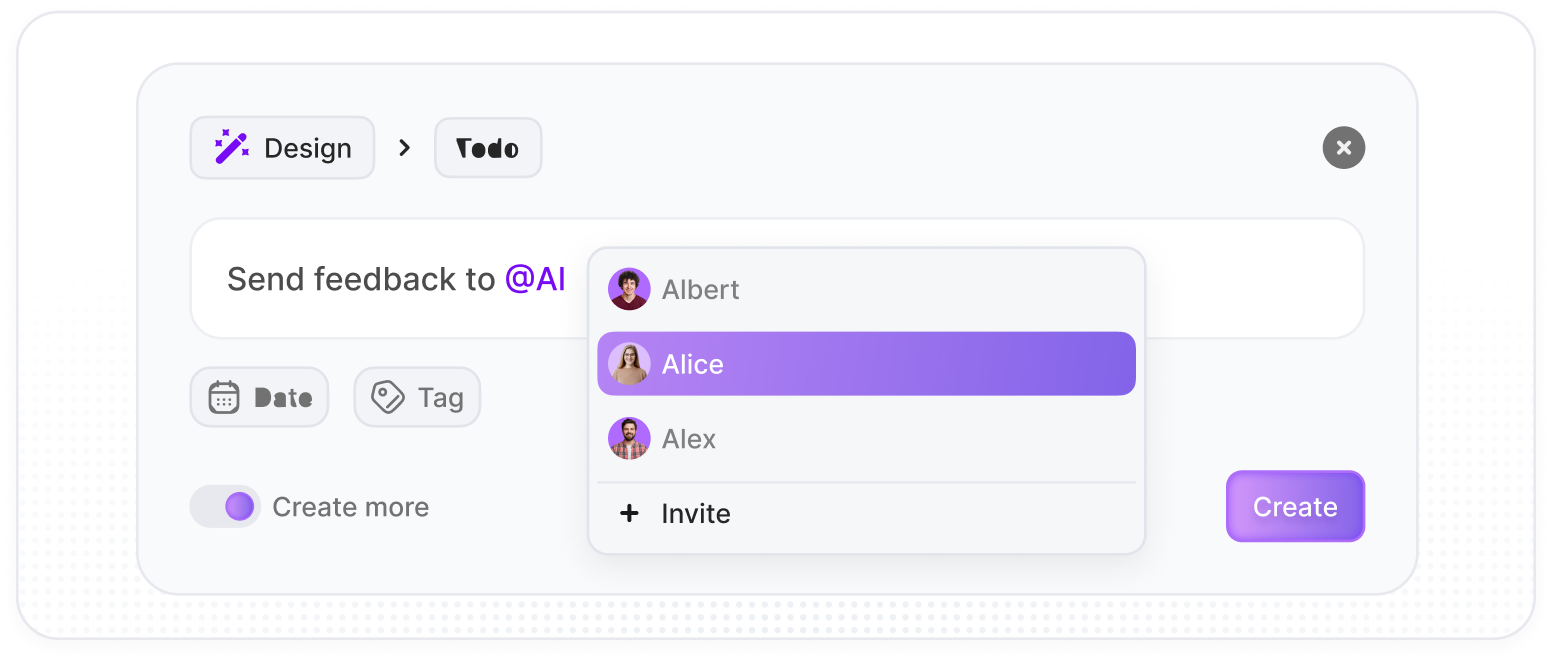The width and height of the screenshot is (1553, 662).
Task: Open the Todo status selector
Action: tap(488, 148)
